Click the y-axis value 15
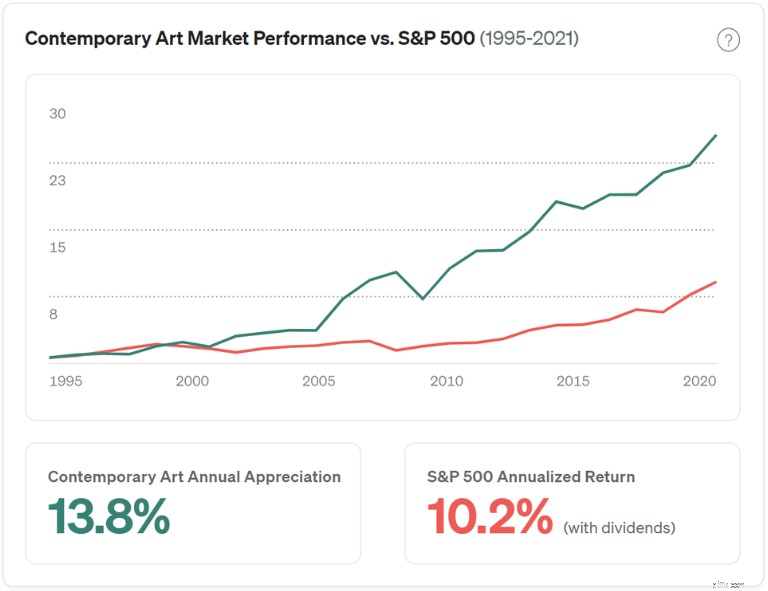 click(57, 247)
